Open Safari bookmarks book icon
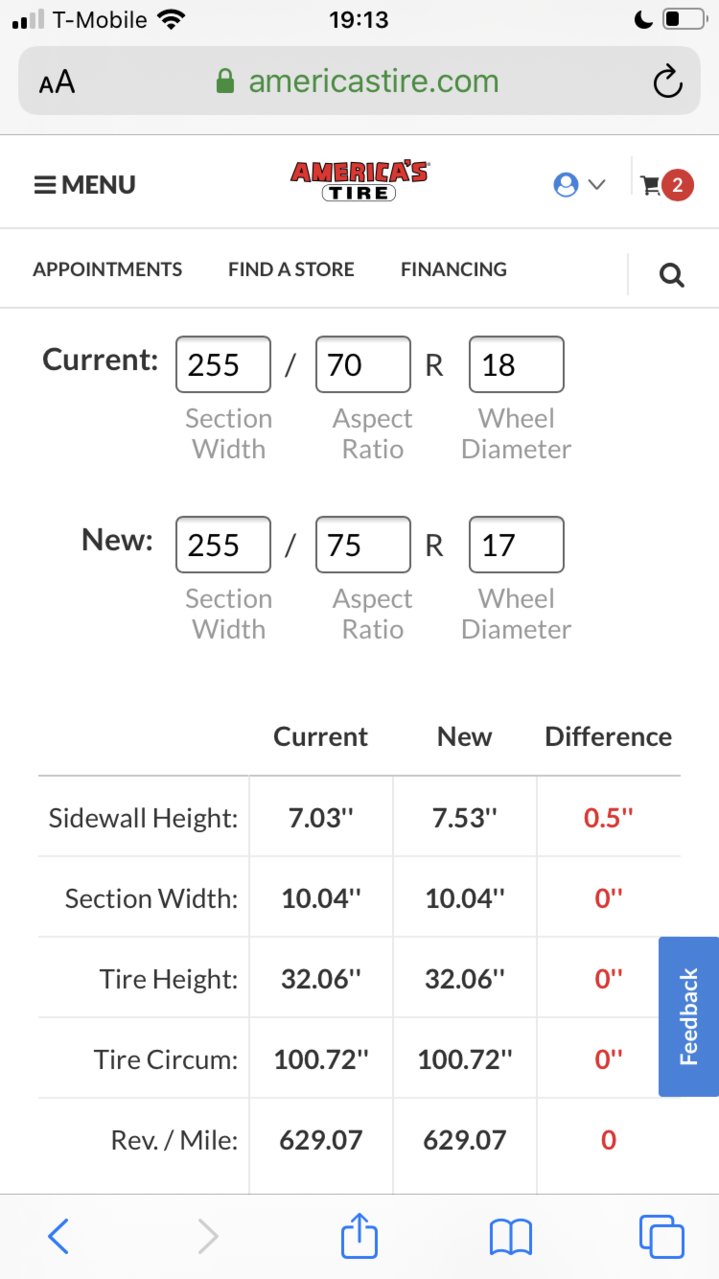The width and height of the screenshot is (719, 1279). (510, 1239)
